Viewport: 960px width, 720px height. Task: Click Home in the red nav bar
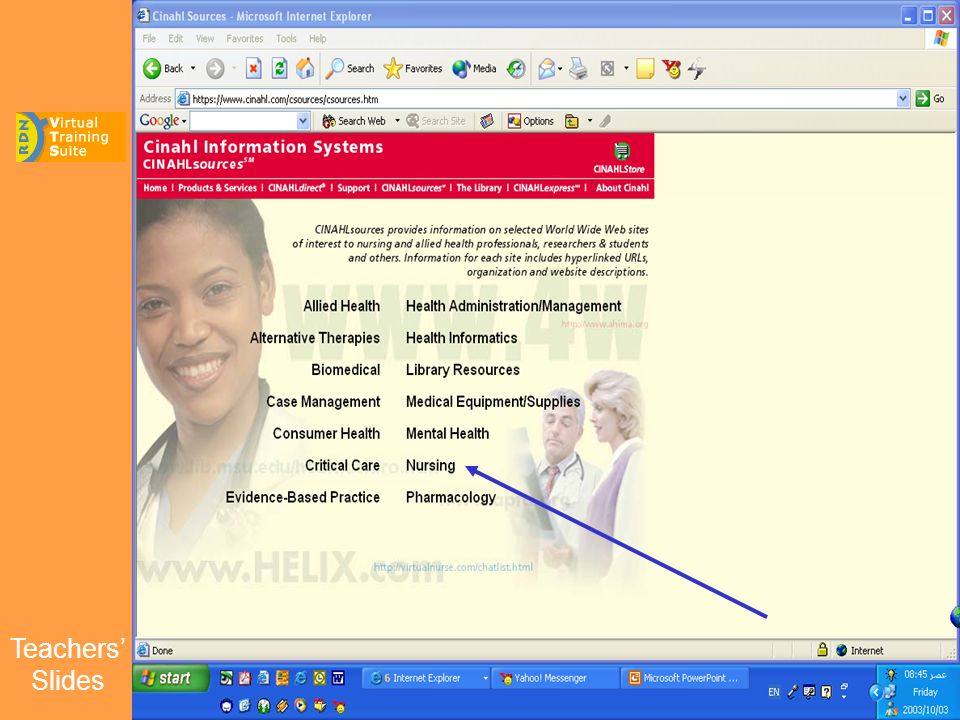coord(155,188)
